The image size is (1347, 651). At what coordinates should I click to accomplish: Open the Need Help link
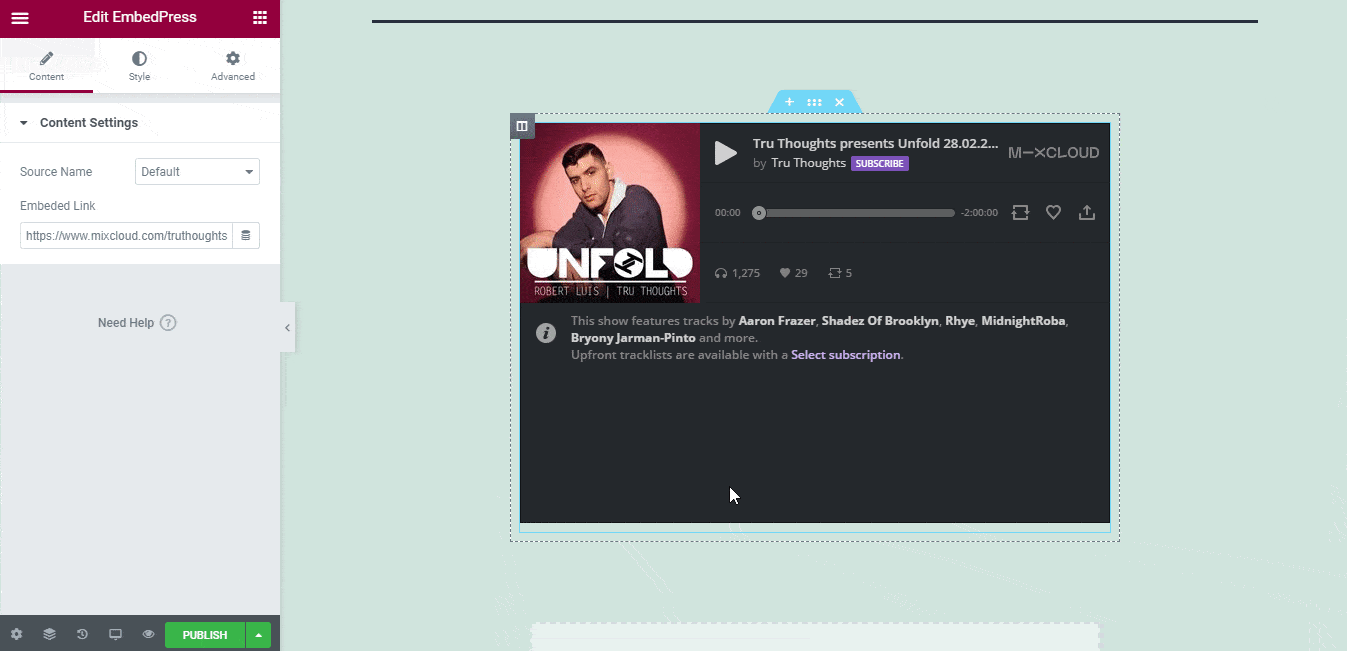click(x=126, y=323)
